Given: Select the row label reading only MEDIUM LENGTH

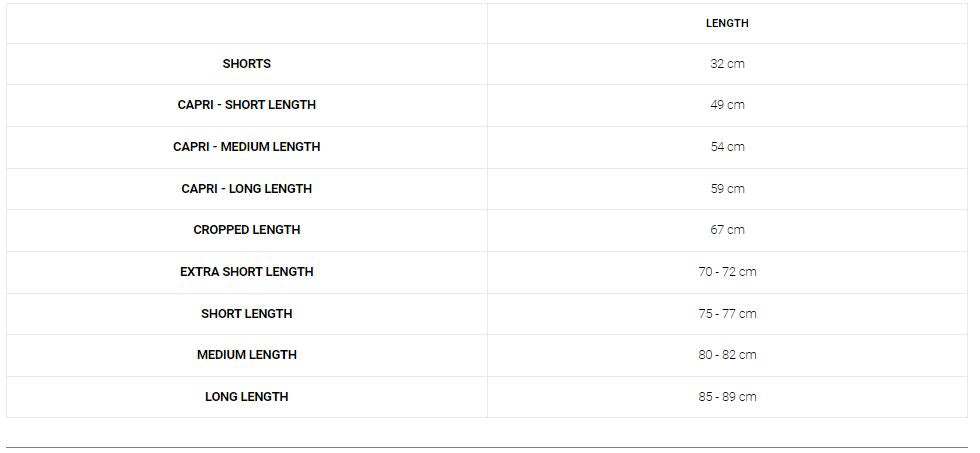Looking at the screenshot, I should [246, 355].
